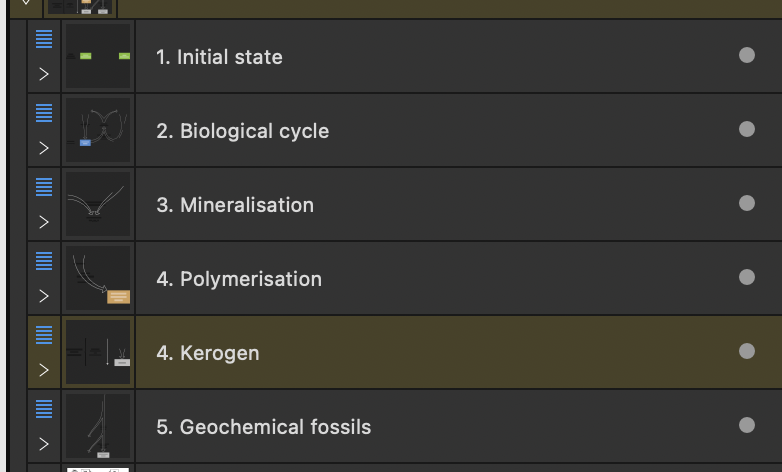Expand the Mineralisation layer group
This screenshot has height=472, width=782.
click(44, 222)
